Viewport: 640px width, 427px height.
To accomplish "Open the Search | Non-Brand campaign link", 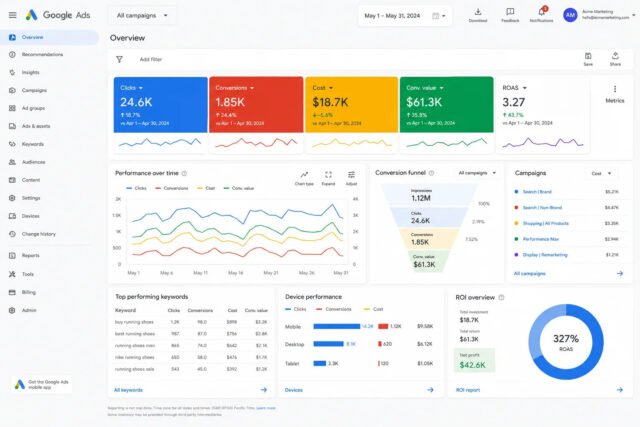I will [x=542, y=207].
